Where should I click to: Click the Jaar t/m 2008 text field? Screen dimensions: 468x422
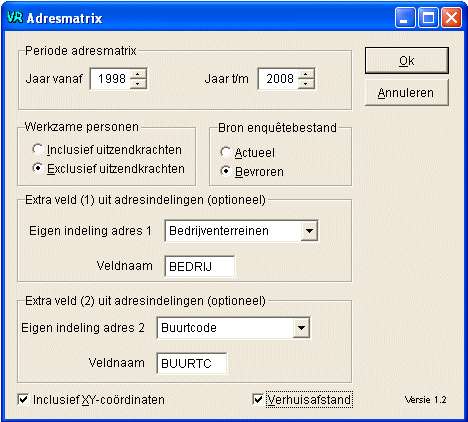point(278,79)
